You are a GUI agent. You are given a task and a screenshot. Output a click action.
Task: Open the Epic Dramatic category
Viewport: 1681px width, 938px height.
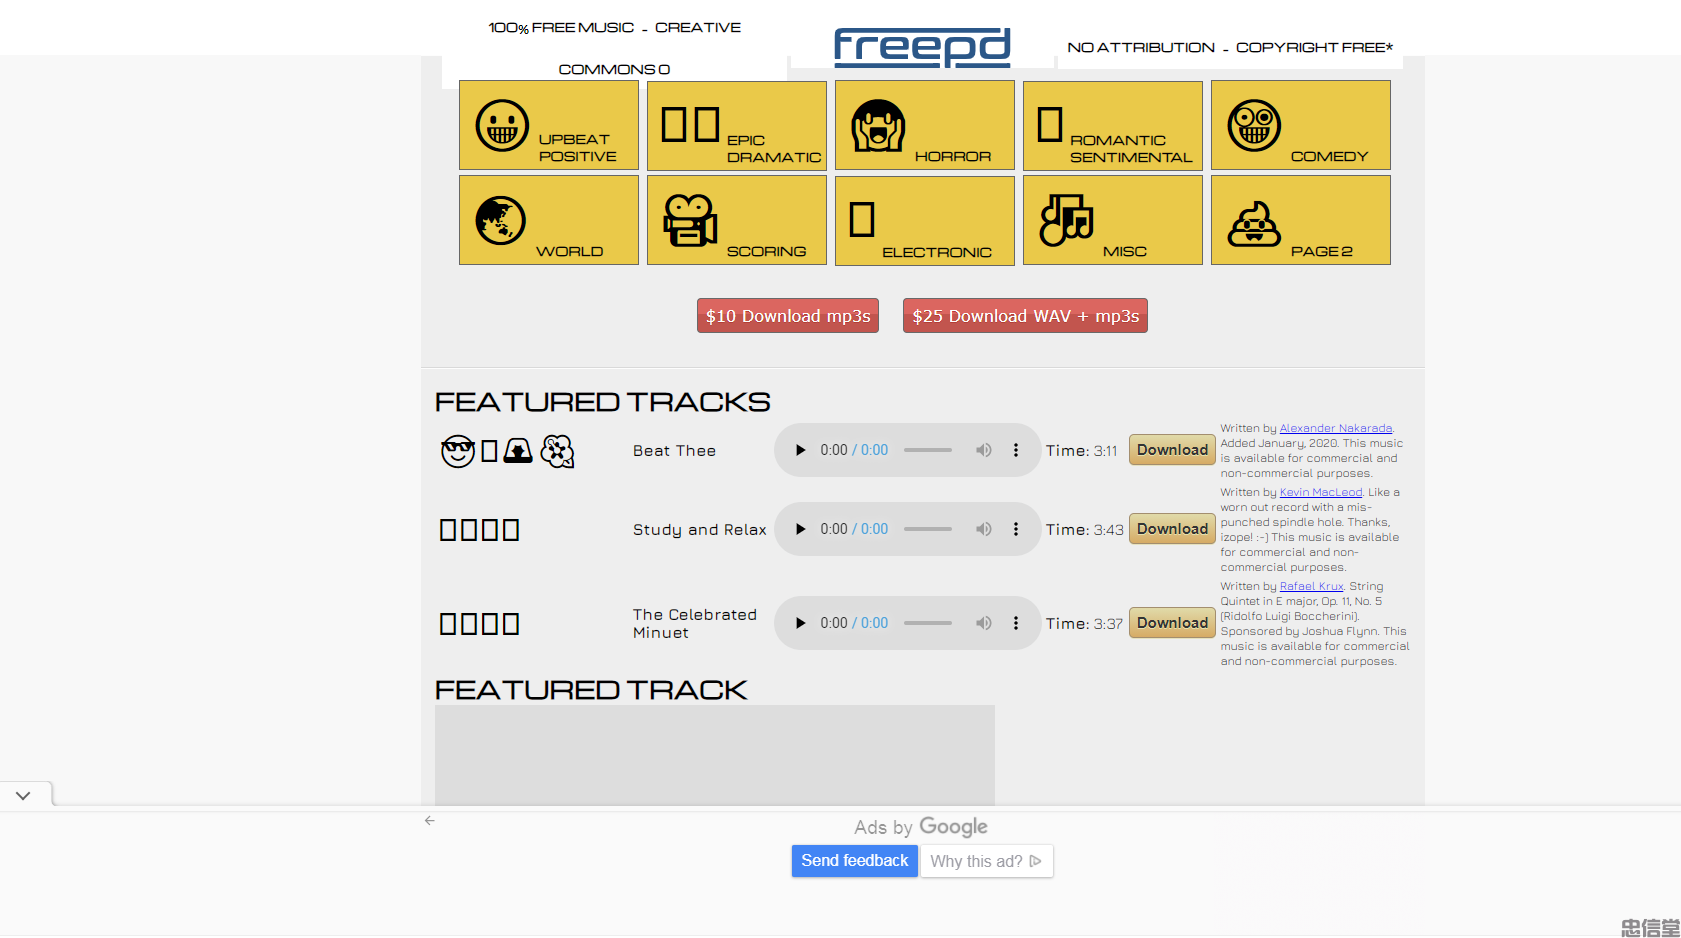736,125
